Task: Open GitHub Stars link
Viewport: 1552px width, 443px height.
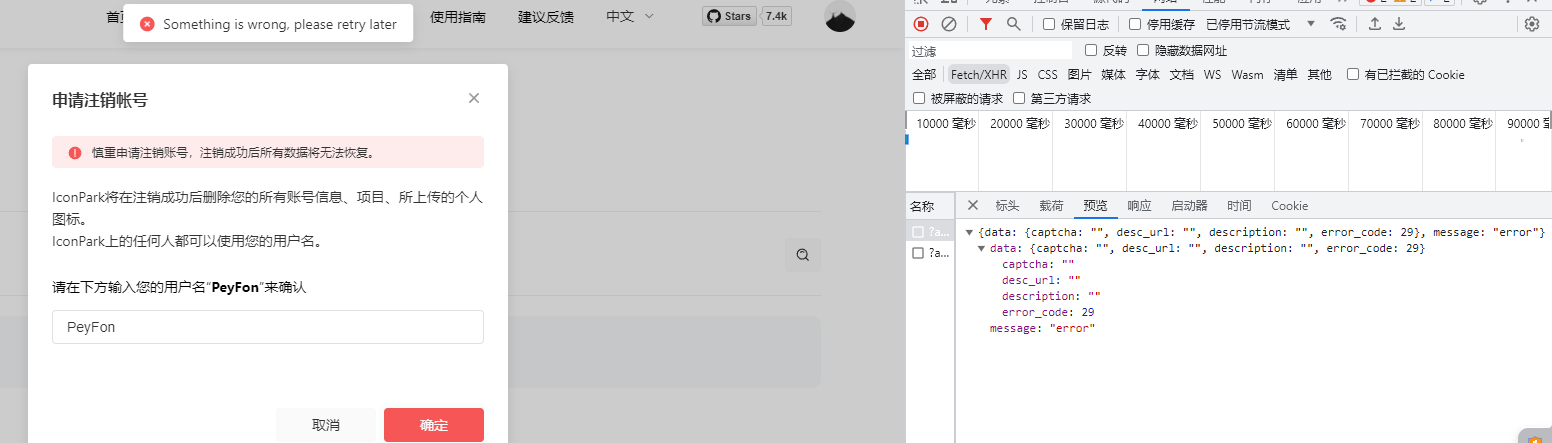Action: pyautogui.click(x=728, y=16)
